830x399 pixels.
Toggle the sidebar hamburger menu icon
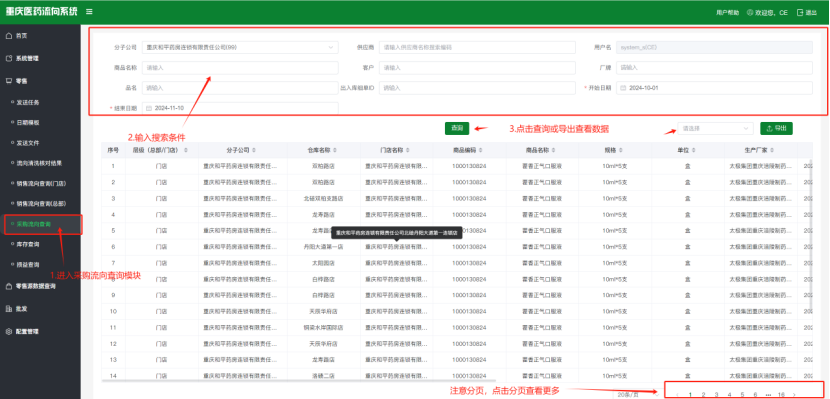click(89, 12)
